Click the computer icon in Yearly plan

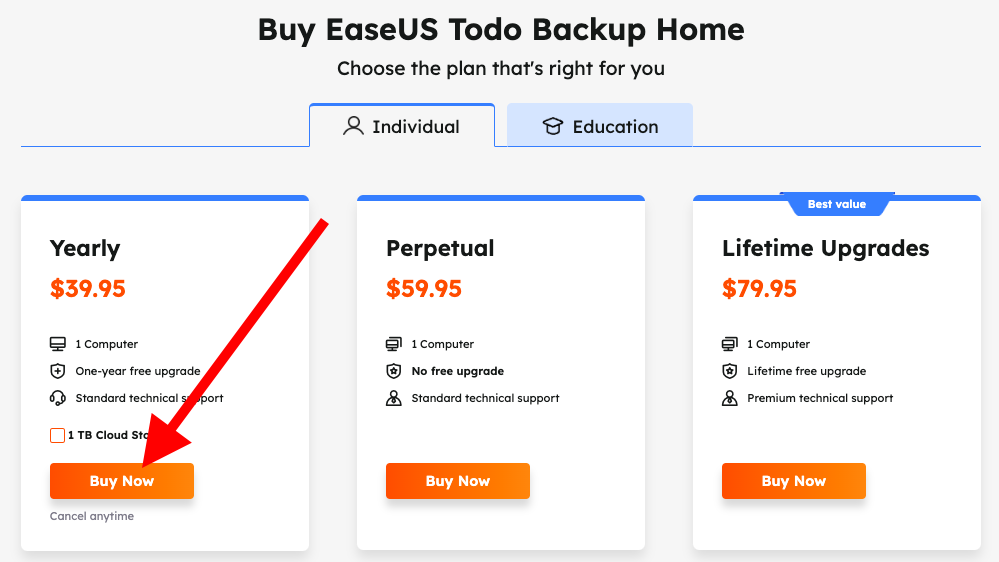pyautogui.click(x=58, y=344)
